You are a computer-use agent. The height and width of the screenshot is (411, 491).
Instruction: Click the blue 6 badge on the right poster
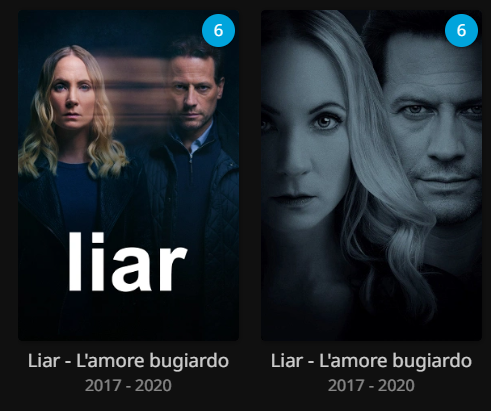[461, 30]
